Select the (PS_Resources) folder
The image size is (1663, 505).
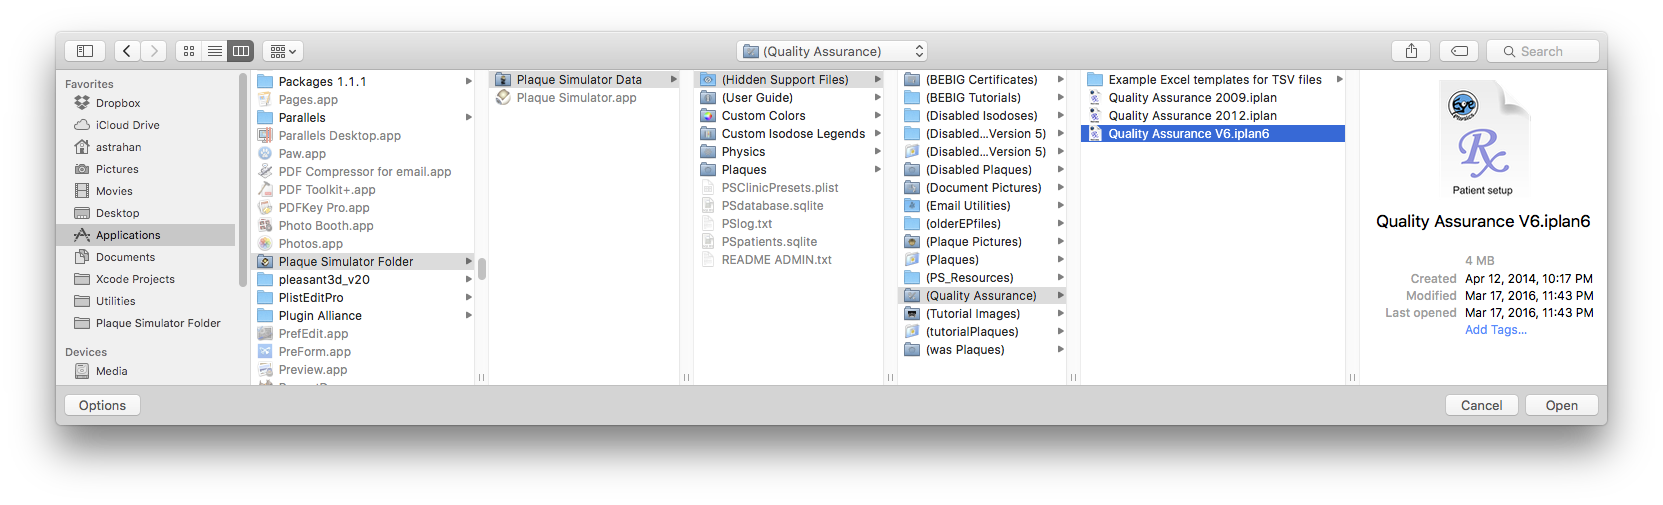[x=969, y=278]
